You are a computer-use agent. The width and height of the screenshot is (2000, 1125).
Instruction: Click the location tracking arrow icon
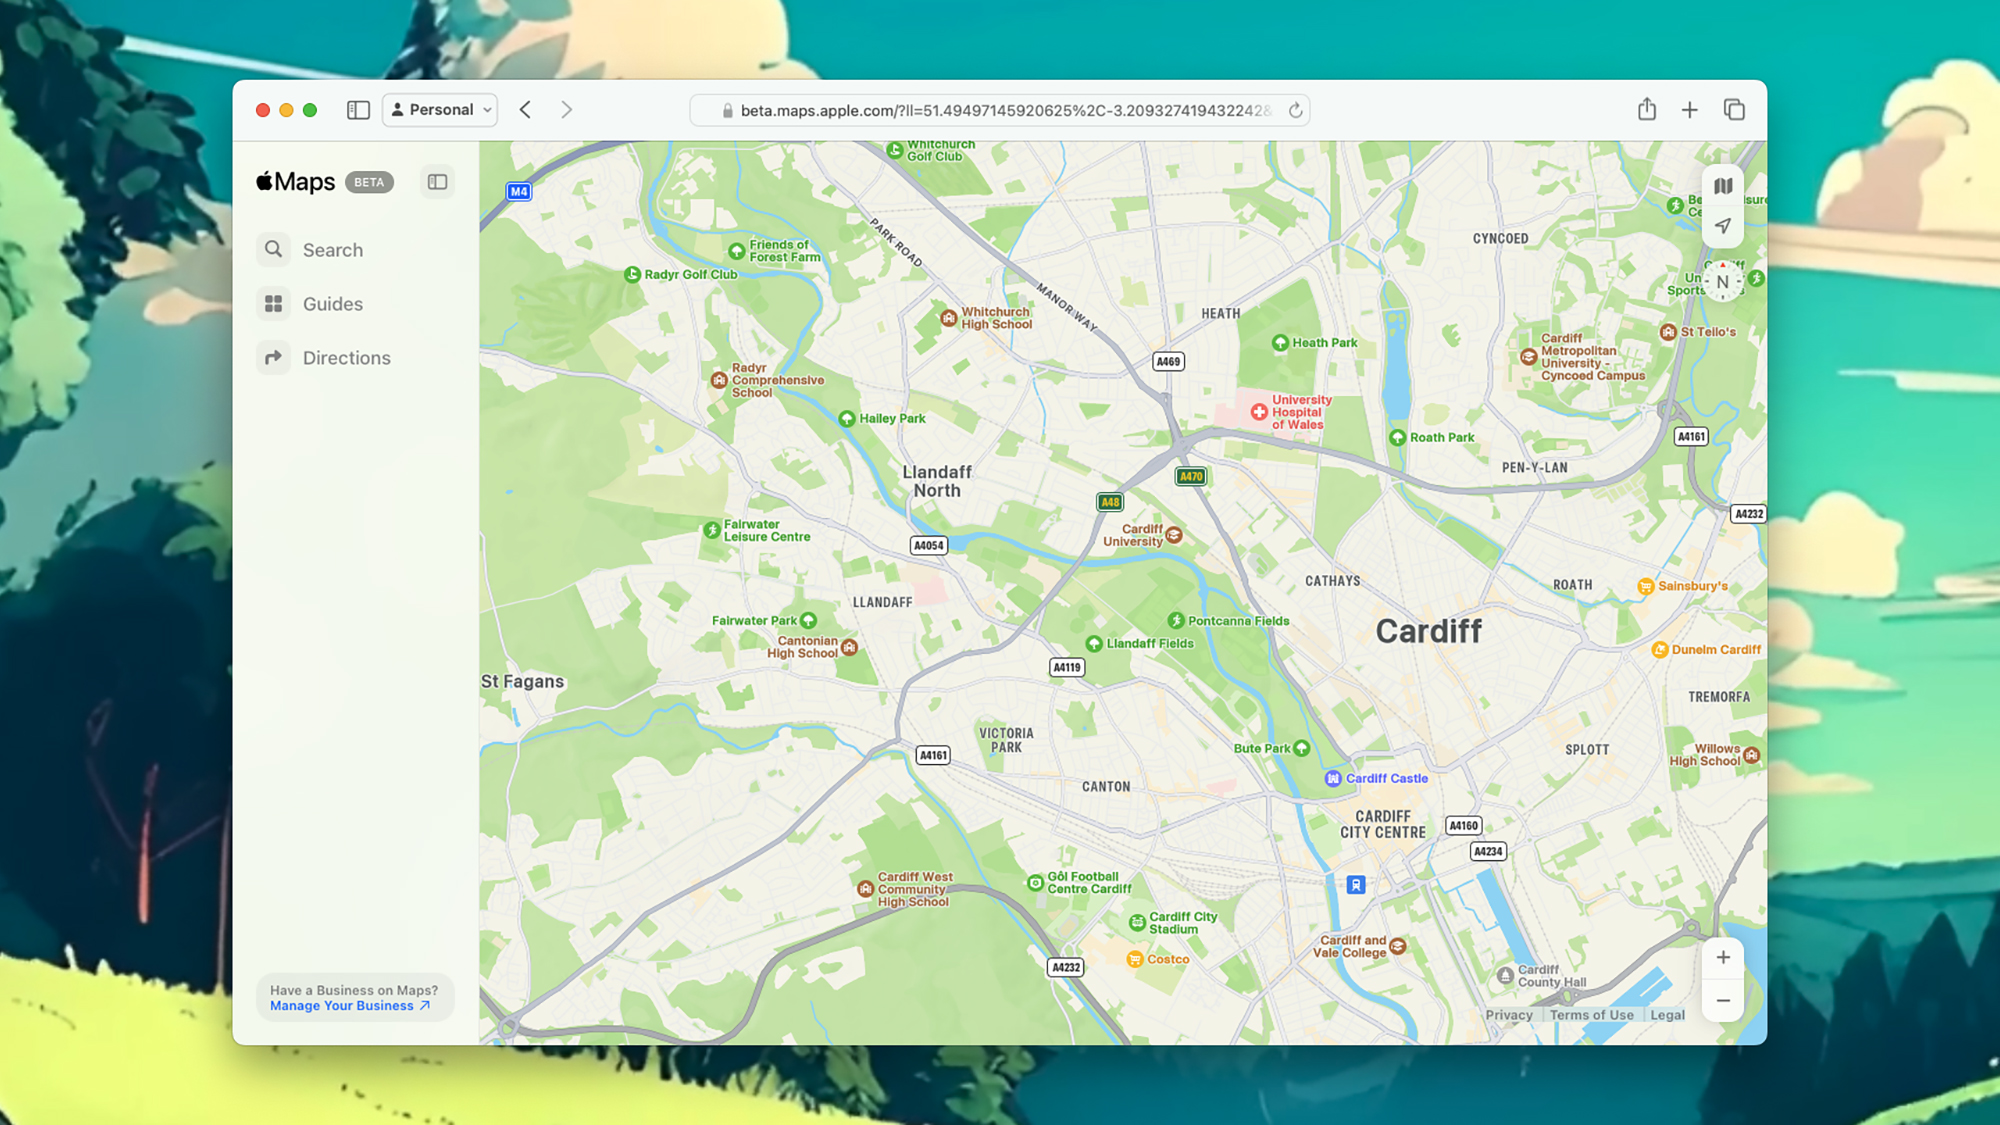point(1723,227)
